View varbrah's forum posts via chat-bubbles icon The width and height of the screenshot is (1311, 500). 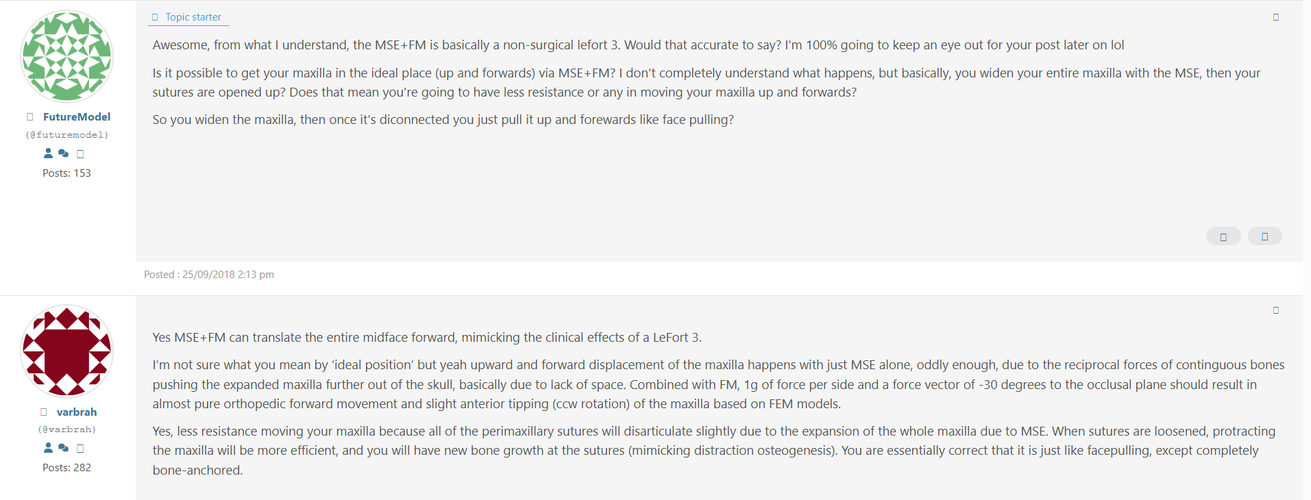(x=63, y=448)
